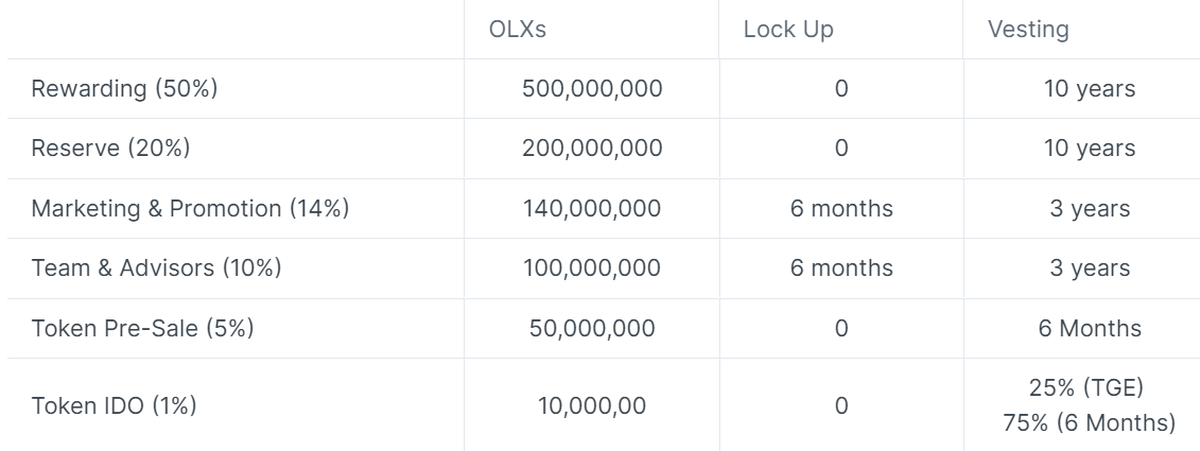Select the Marketing & Promotion (14%) label
The image size is (1200, 451).
[x=190, y=209]
